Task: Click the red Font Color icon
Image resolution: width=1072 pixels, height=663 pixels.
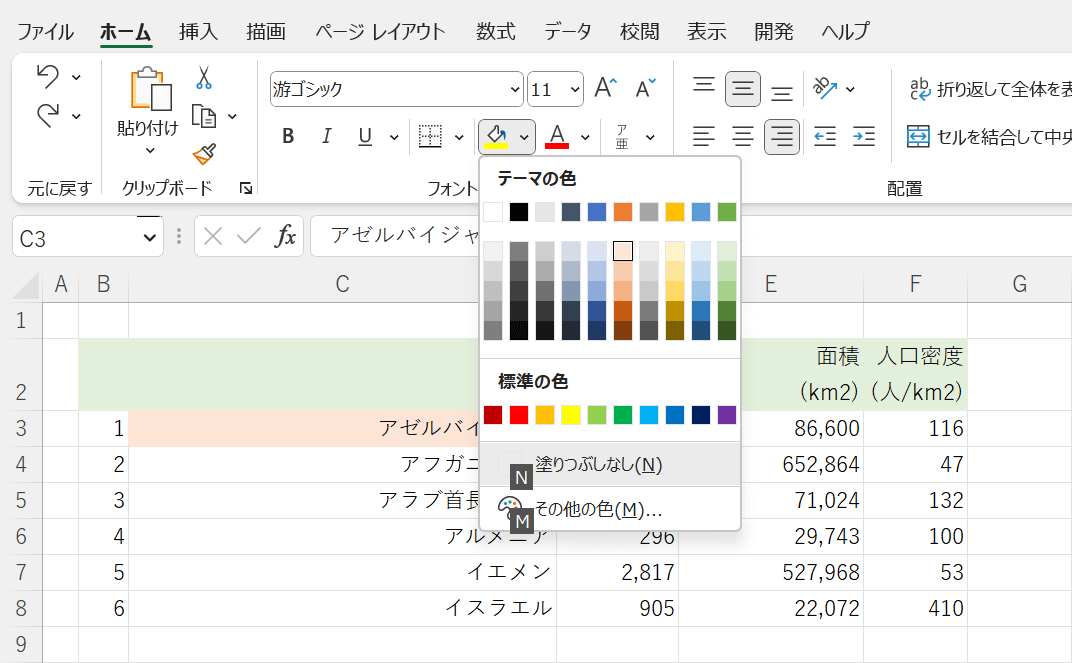Action: (x=558, y=136)
